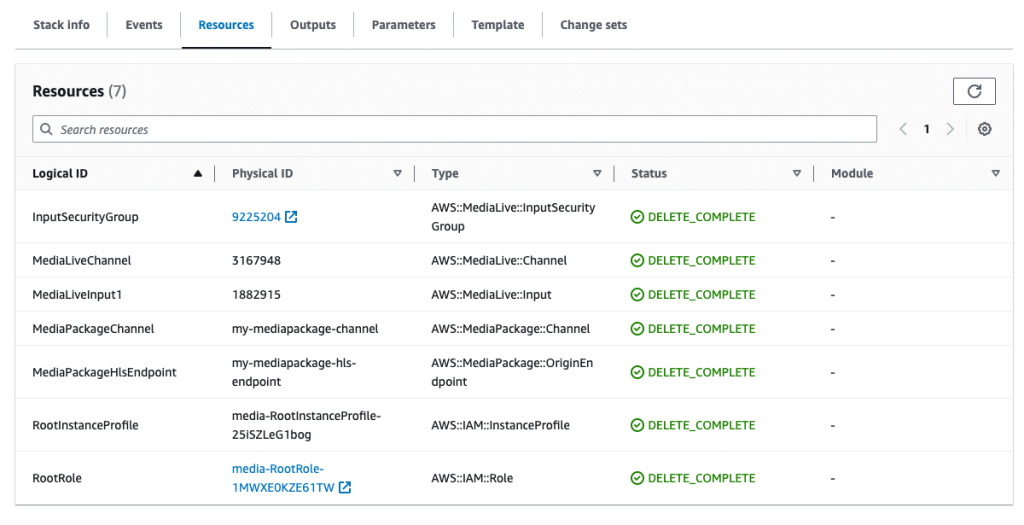
Task: Open the Template tab
Action: [x=498, y=25]
